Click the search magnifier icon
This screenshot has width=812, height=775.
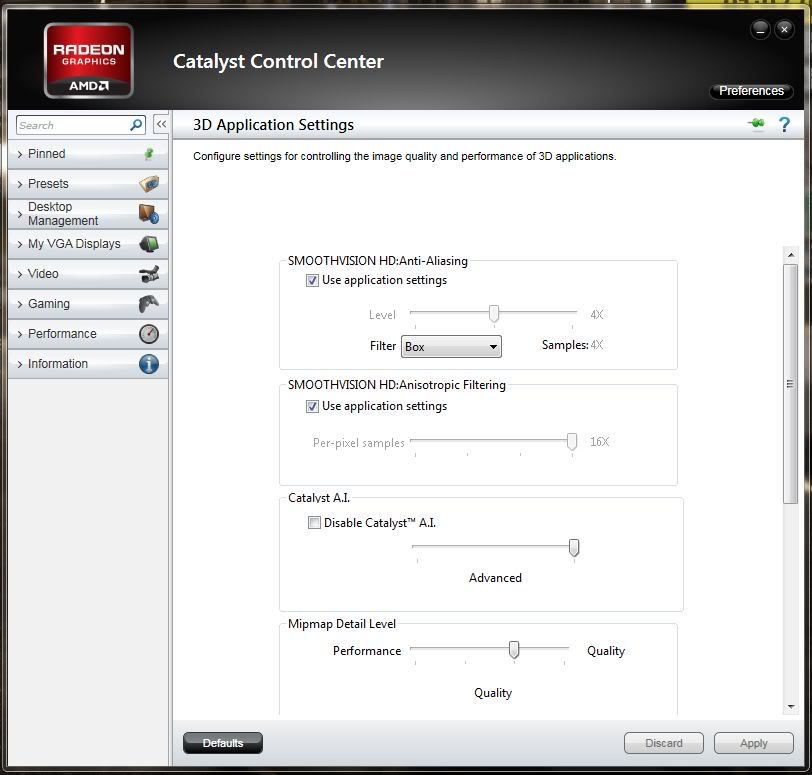(x=136, y=125)
